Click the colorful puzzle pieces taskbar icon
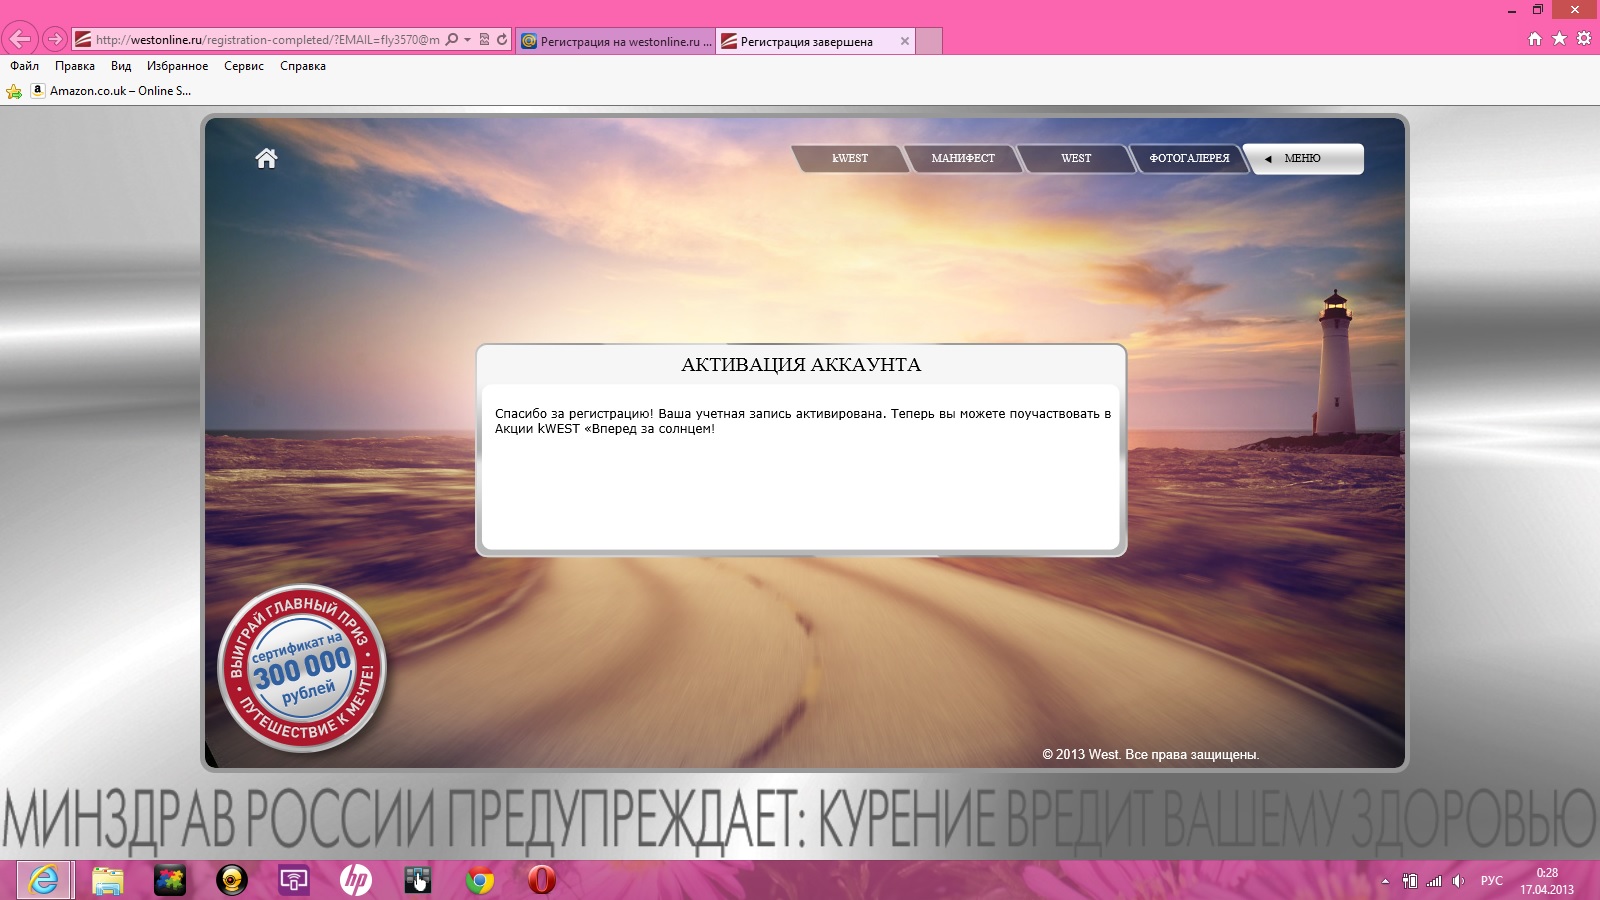This screenshot has width=1600, height=900. [170, 880]
